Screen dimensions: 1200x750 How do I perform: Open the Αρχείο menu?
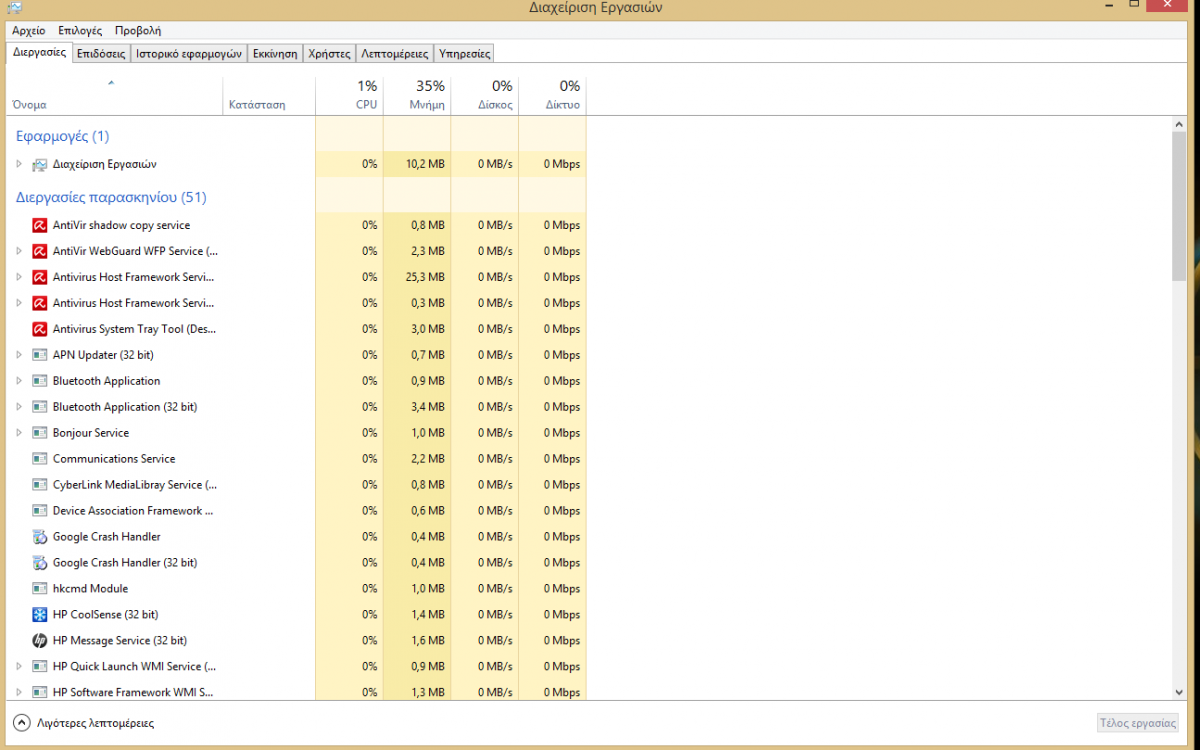(28, 31)
